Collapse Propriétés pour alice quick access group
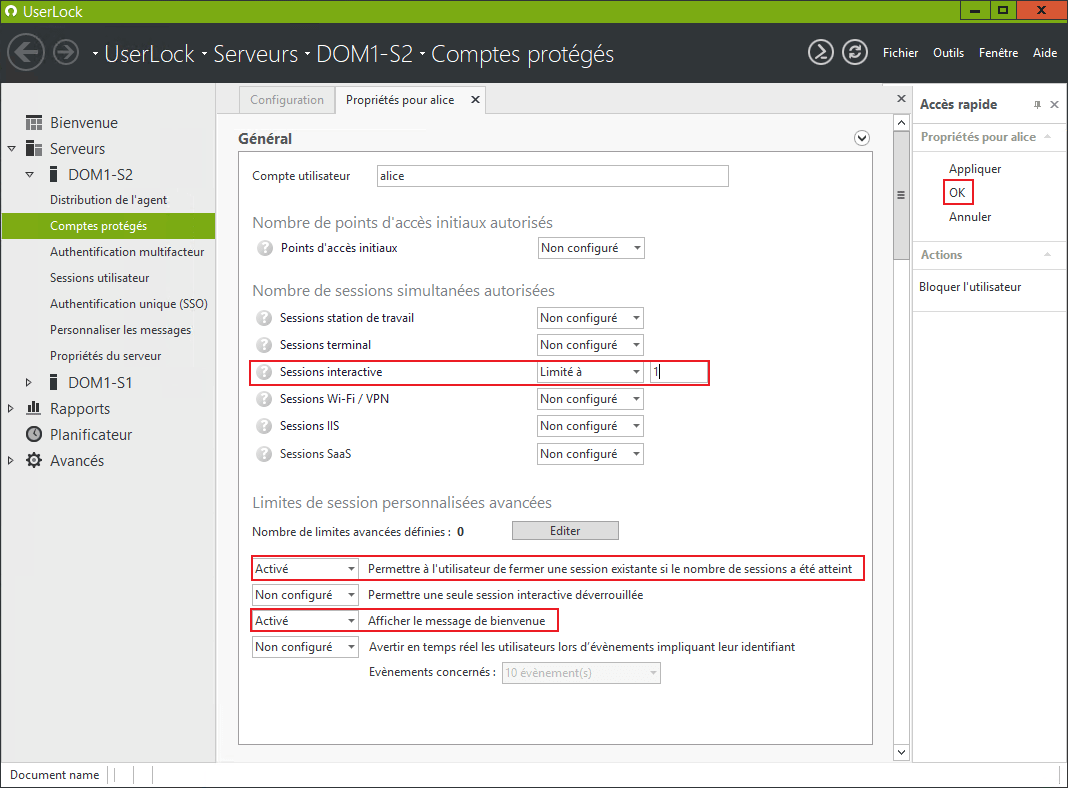 pyautogui.click(x=1047, y=137)
